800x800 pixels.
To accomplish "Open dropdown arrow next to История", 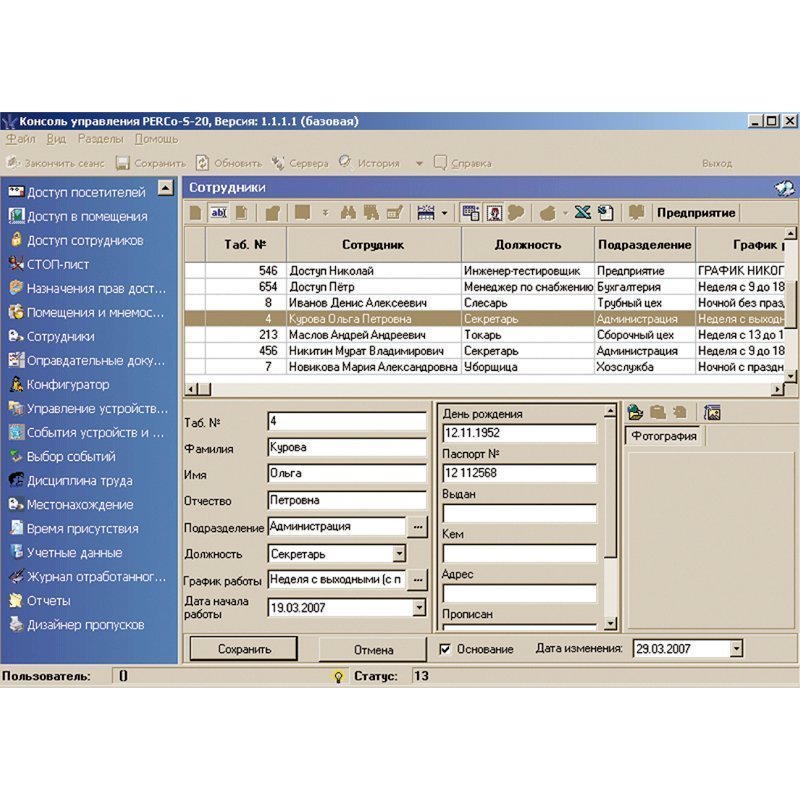I will (419, 163).
